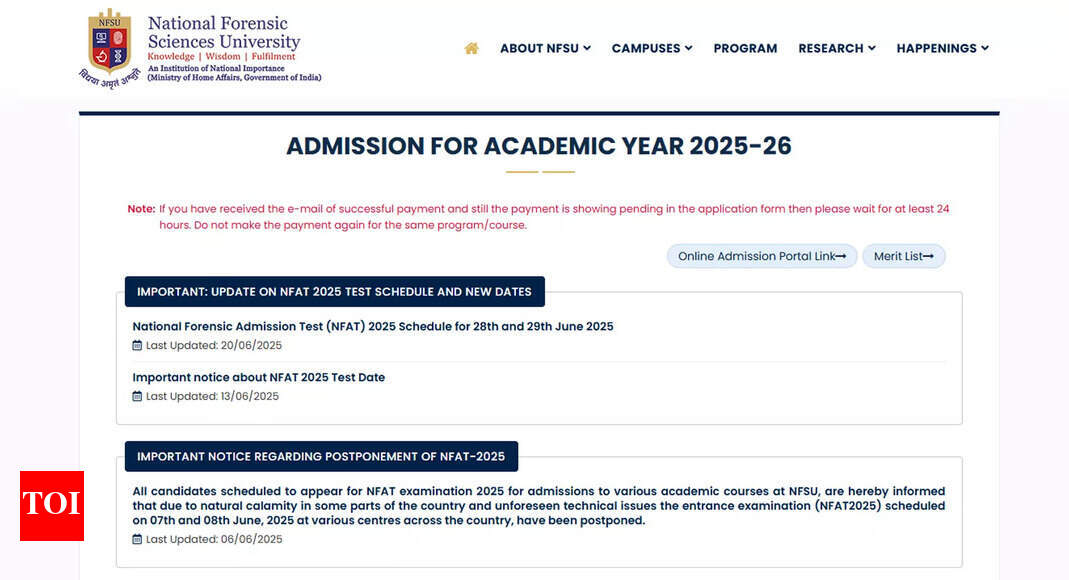Click the NFAT-2025 postponement notice header
This screenshot has width=1069, height=580.
(x=321, y=456)
